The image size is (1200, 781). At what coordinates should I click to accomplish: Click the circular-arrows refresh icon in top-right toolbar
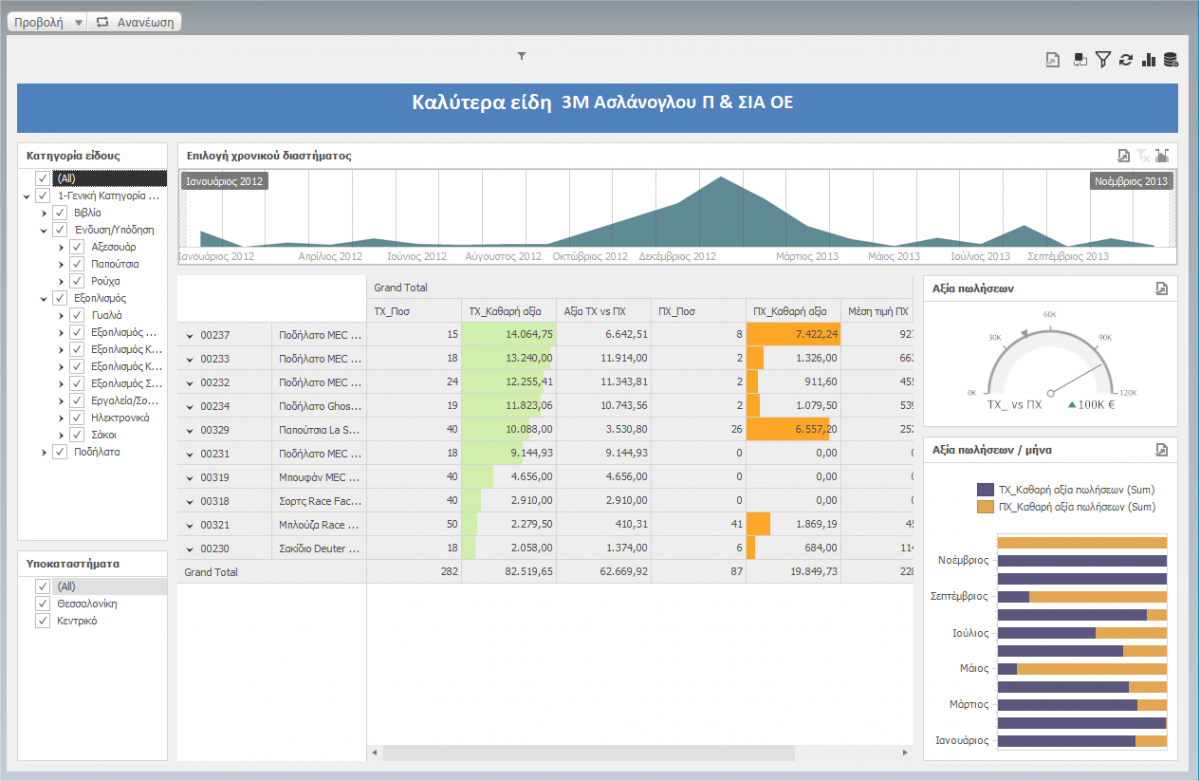tap(1126, 60)
